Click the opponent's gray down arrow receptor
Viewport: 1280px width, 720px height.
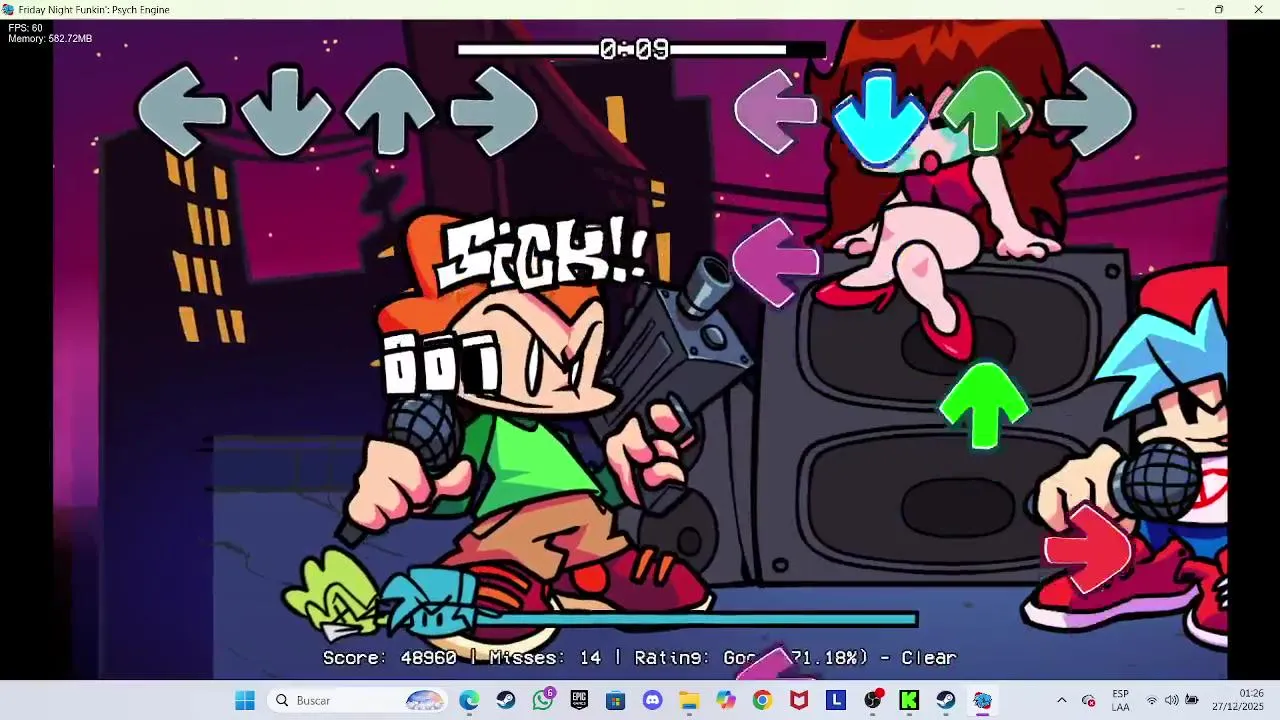pyautogui.click(x=286, y=111)
